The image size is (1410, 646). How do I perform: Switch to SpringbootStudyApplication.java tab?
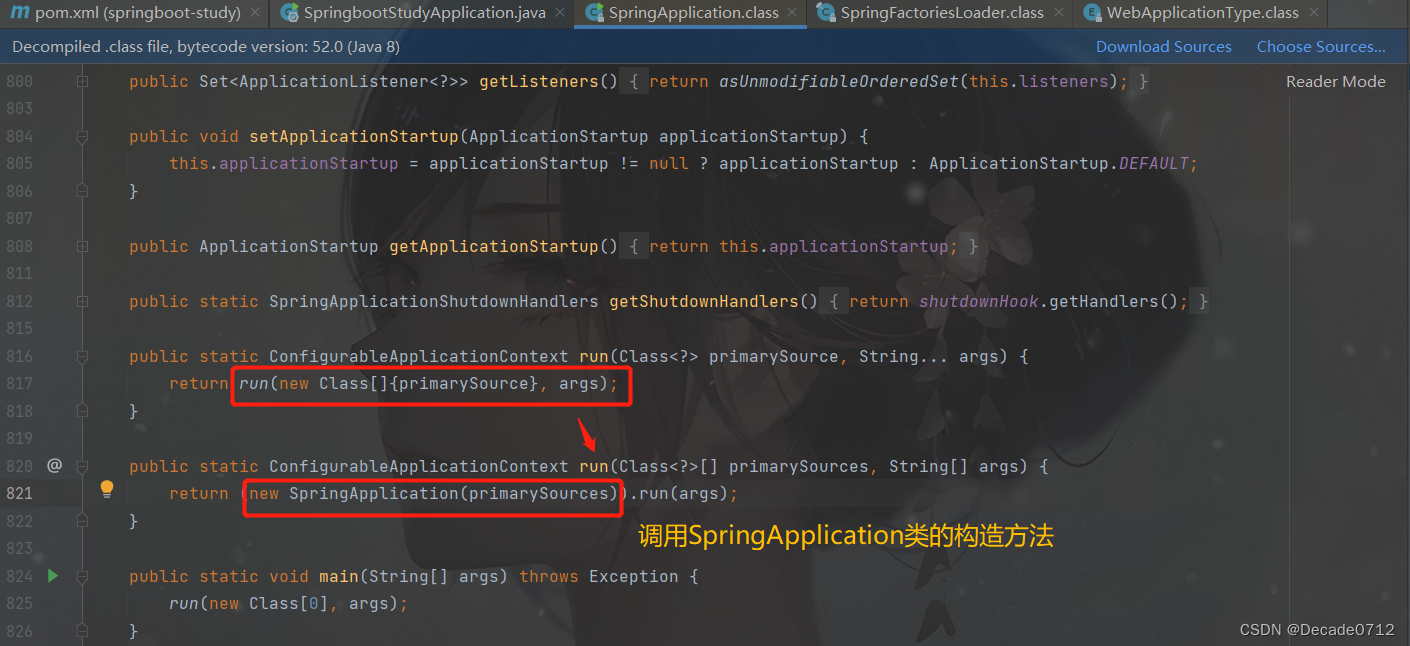click(424, 13)
